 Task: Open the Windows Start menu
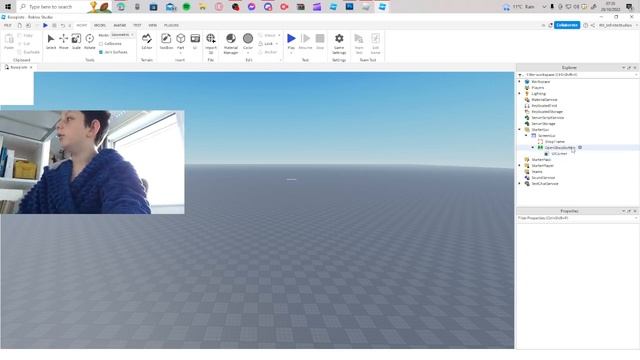coord(8,7)
